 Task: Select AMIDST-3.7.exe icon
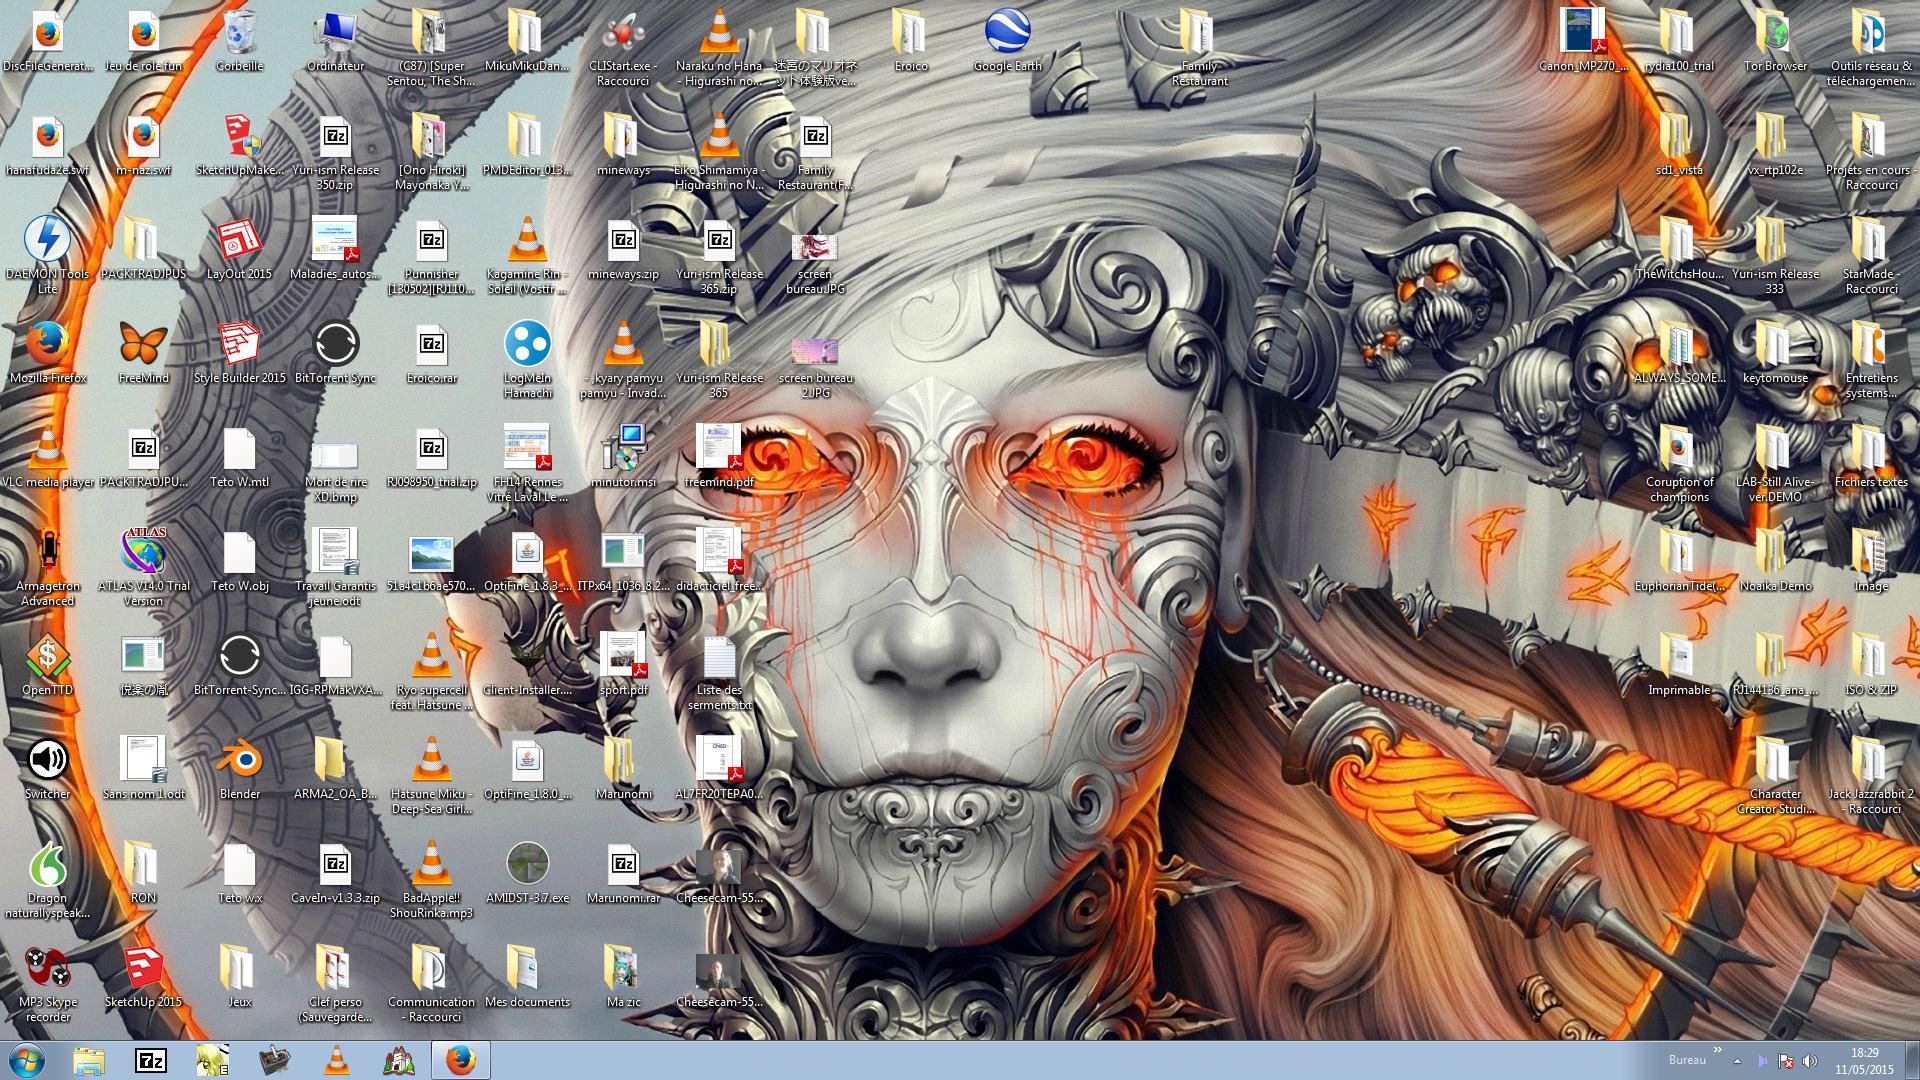(x=527, y=872)
